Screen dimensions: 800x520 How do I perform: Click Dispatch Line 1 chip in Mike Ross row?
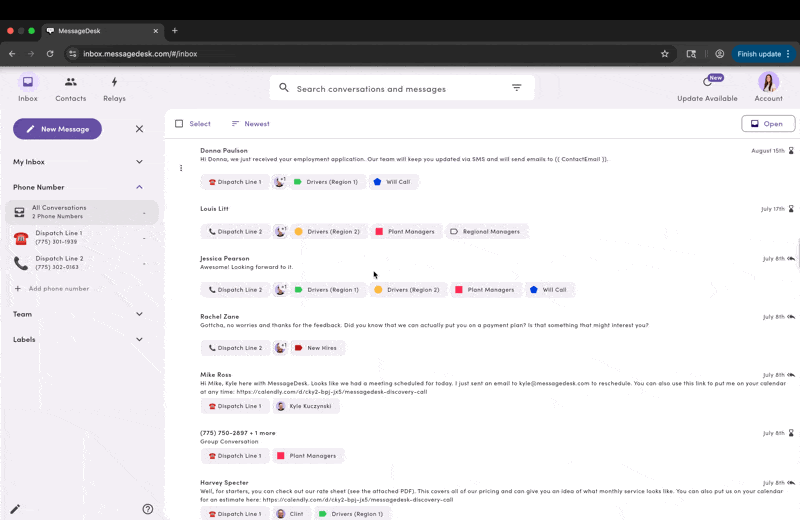[x=235, y=406]
